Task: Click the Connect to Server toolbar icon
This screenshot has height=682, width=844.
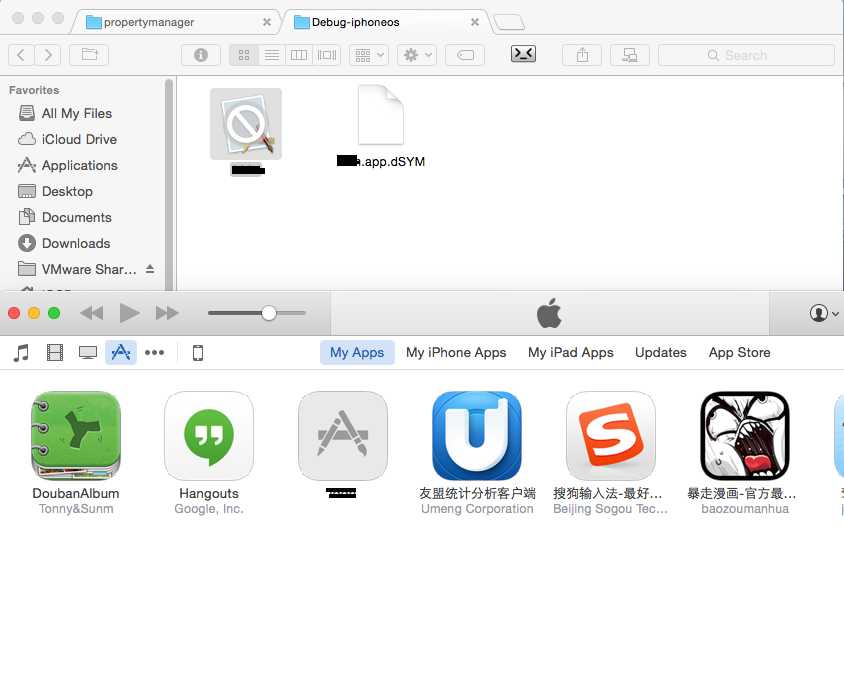Action: [x=630, y=55]
